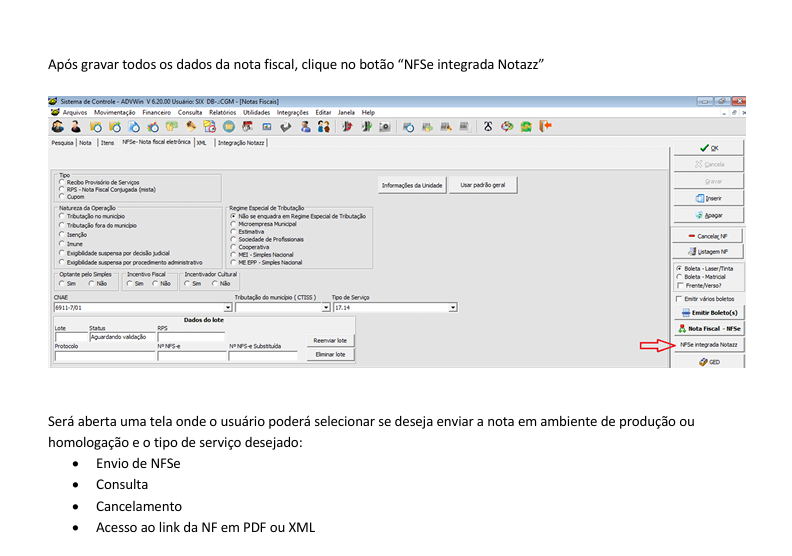Switch to the Itens tab
The image size is (792, 556).
pos(107,143)
